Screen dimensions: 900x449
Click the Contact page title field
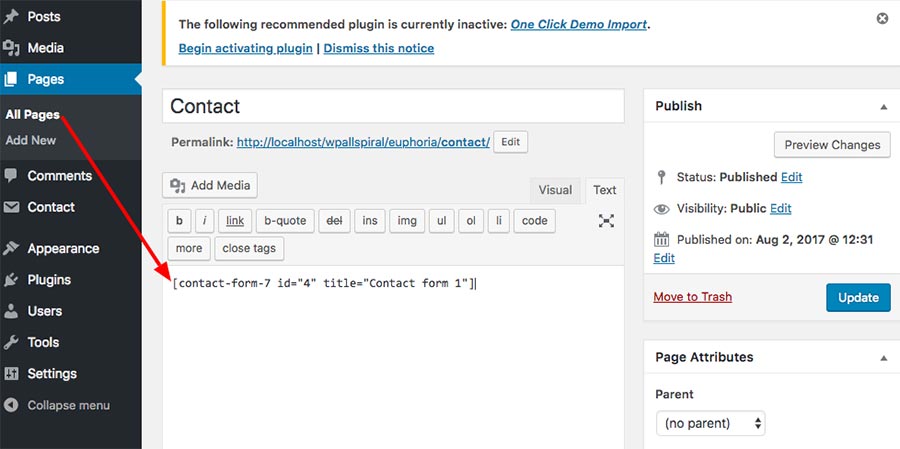[x=393, y=106]
